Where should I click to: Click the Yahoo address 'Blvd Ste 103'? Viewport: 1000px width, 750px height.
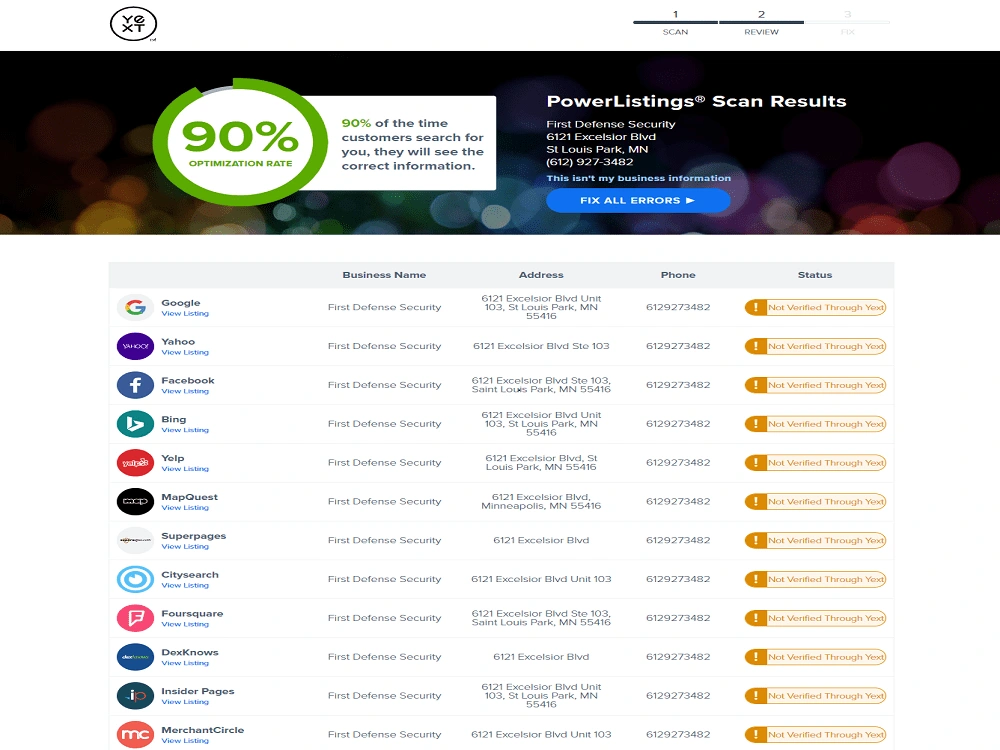[541, 346]
